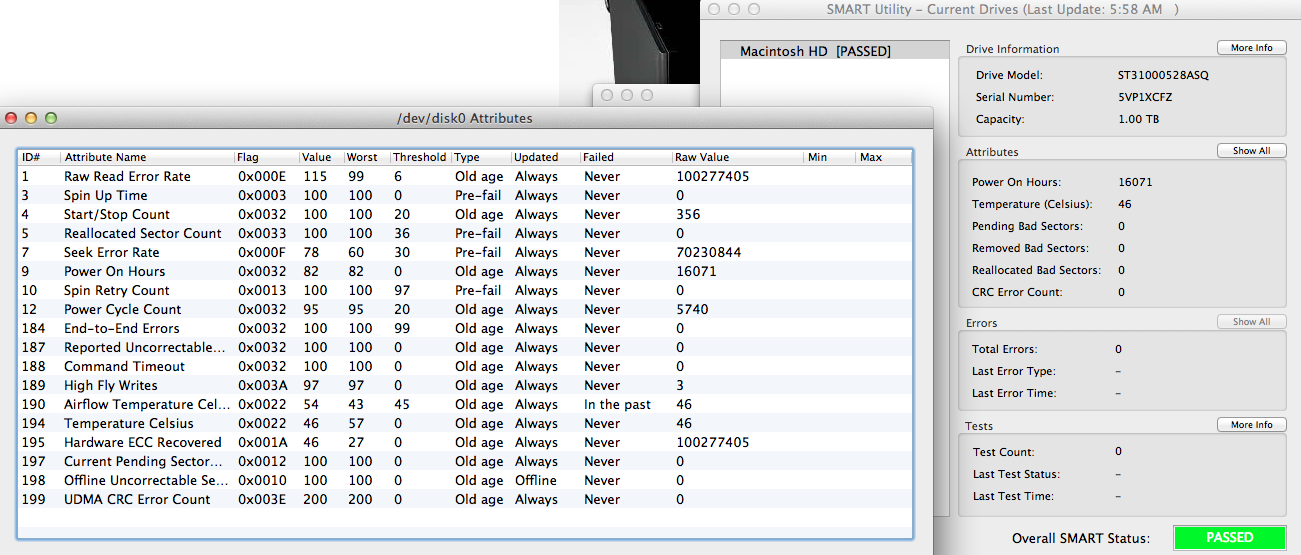Select Macintosh HD [PASSED] in drive list

pos(835,51)
